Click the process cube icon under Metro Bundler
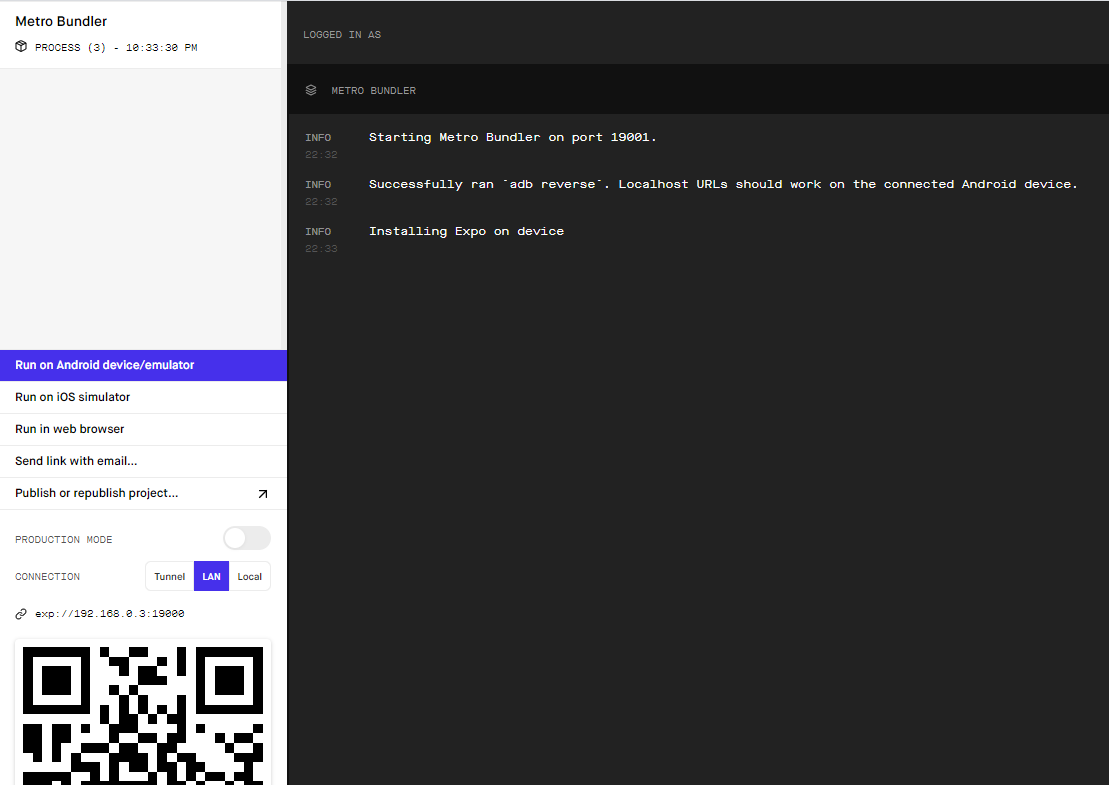 [21, 47]
